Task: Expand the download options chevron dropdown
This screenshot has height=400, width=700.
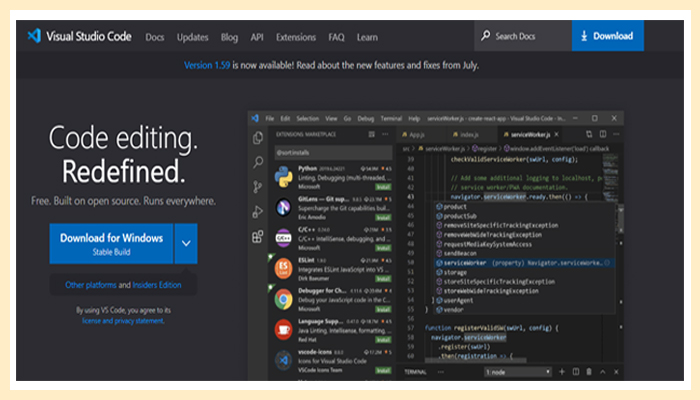Action: pos(186,244)
